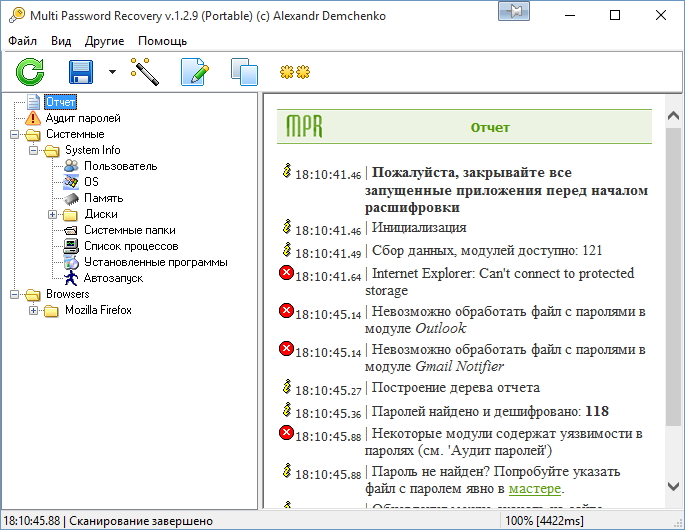Click the pin button in title bar
This screenshot has width=685, height=530.
(514, 10)
